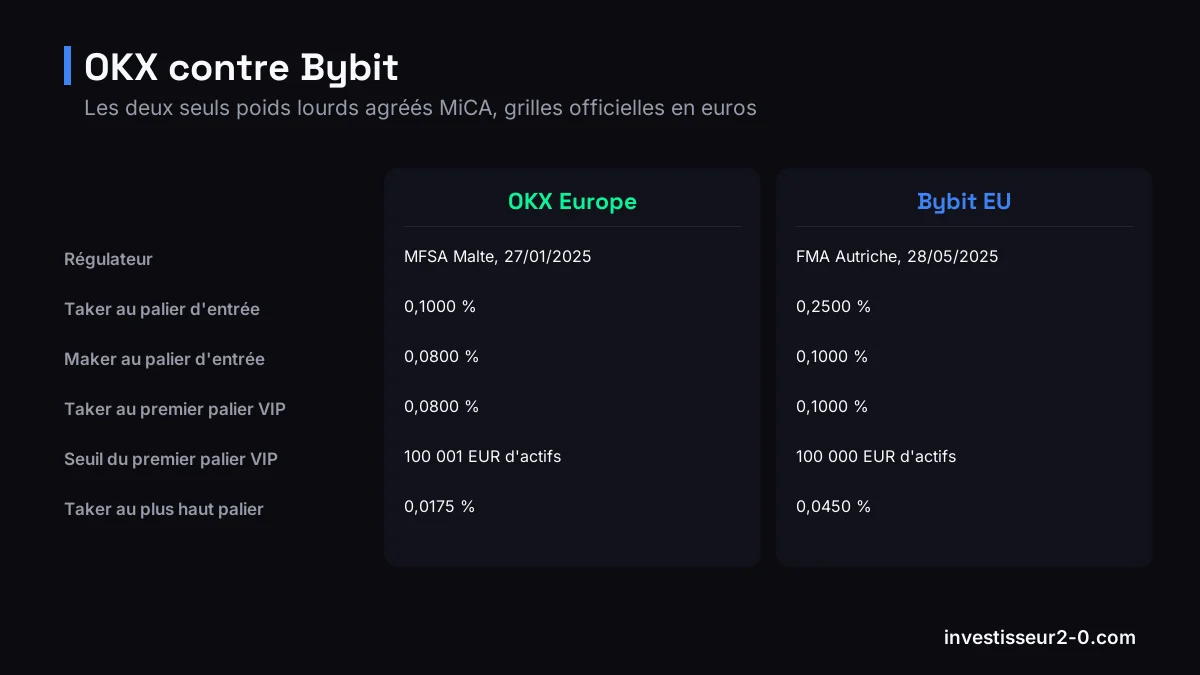Click the blue accent bar beside title

[67, 65]
